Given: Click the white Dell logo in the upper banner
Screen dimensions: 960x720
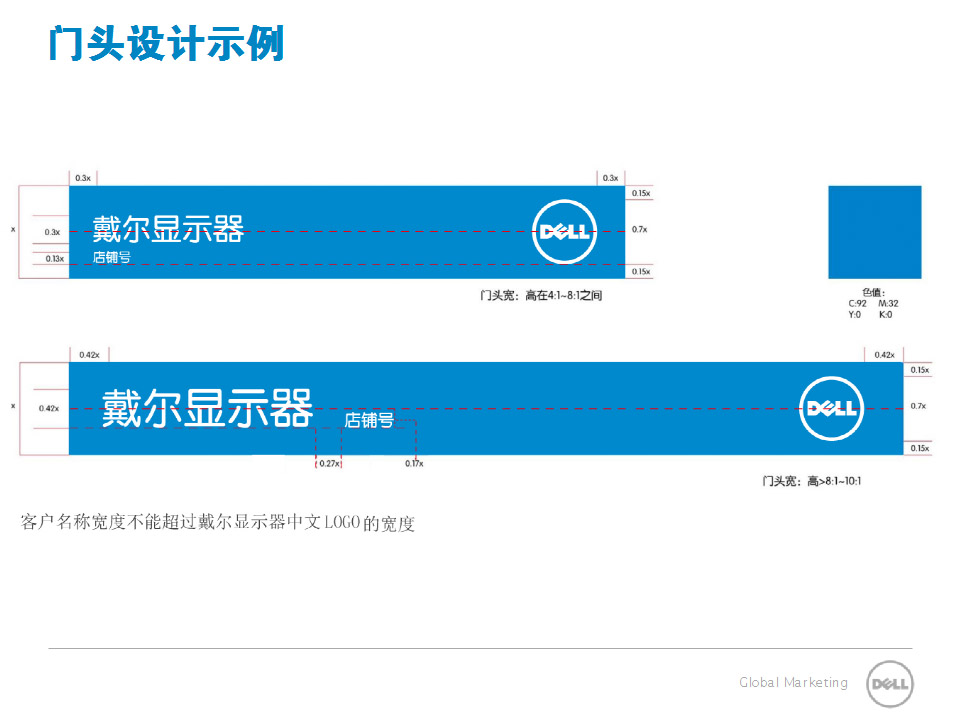Looking at the screenshot, I should click(564, 231).
